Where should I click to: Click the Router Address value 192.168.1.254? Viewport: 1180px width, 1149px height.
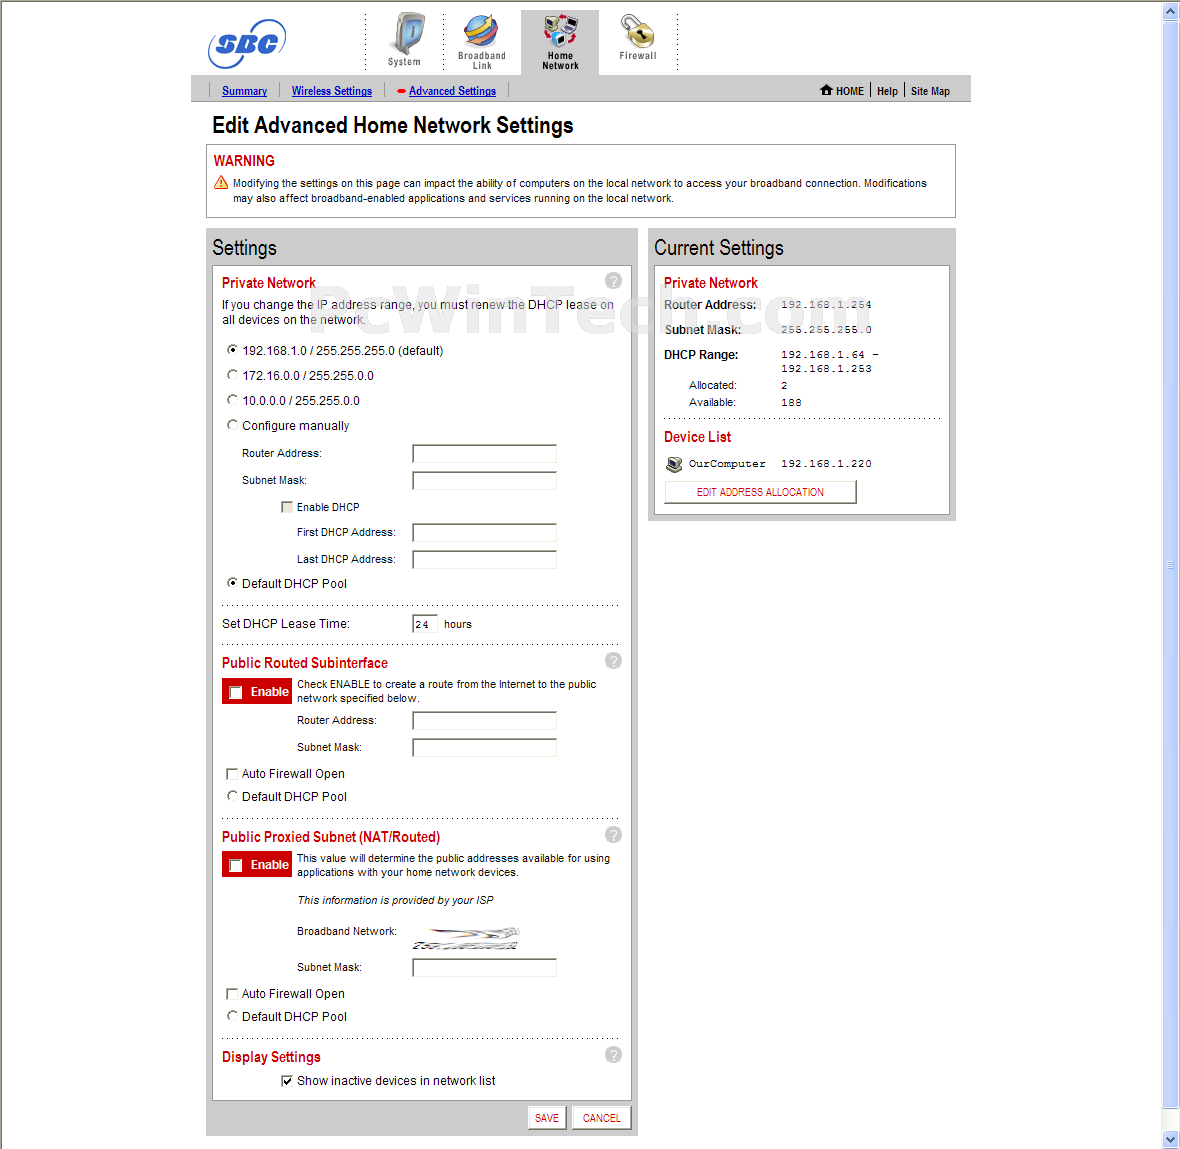click(826, 305)
